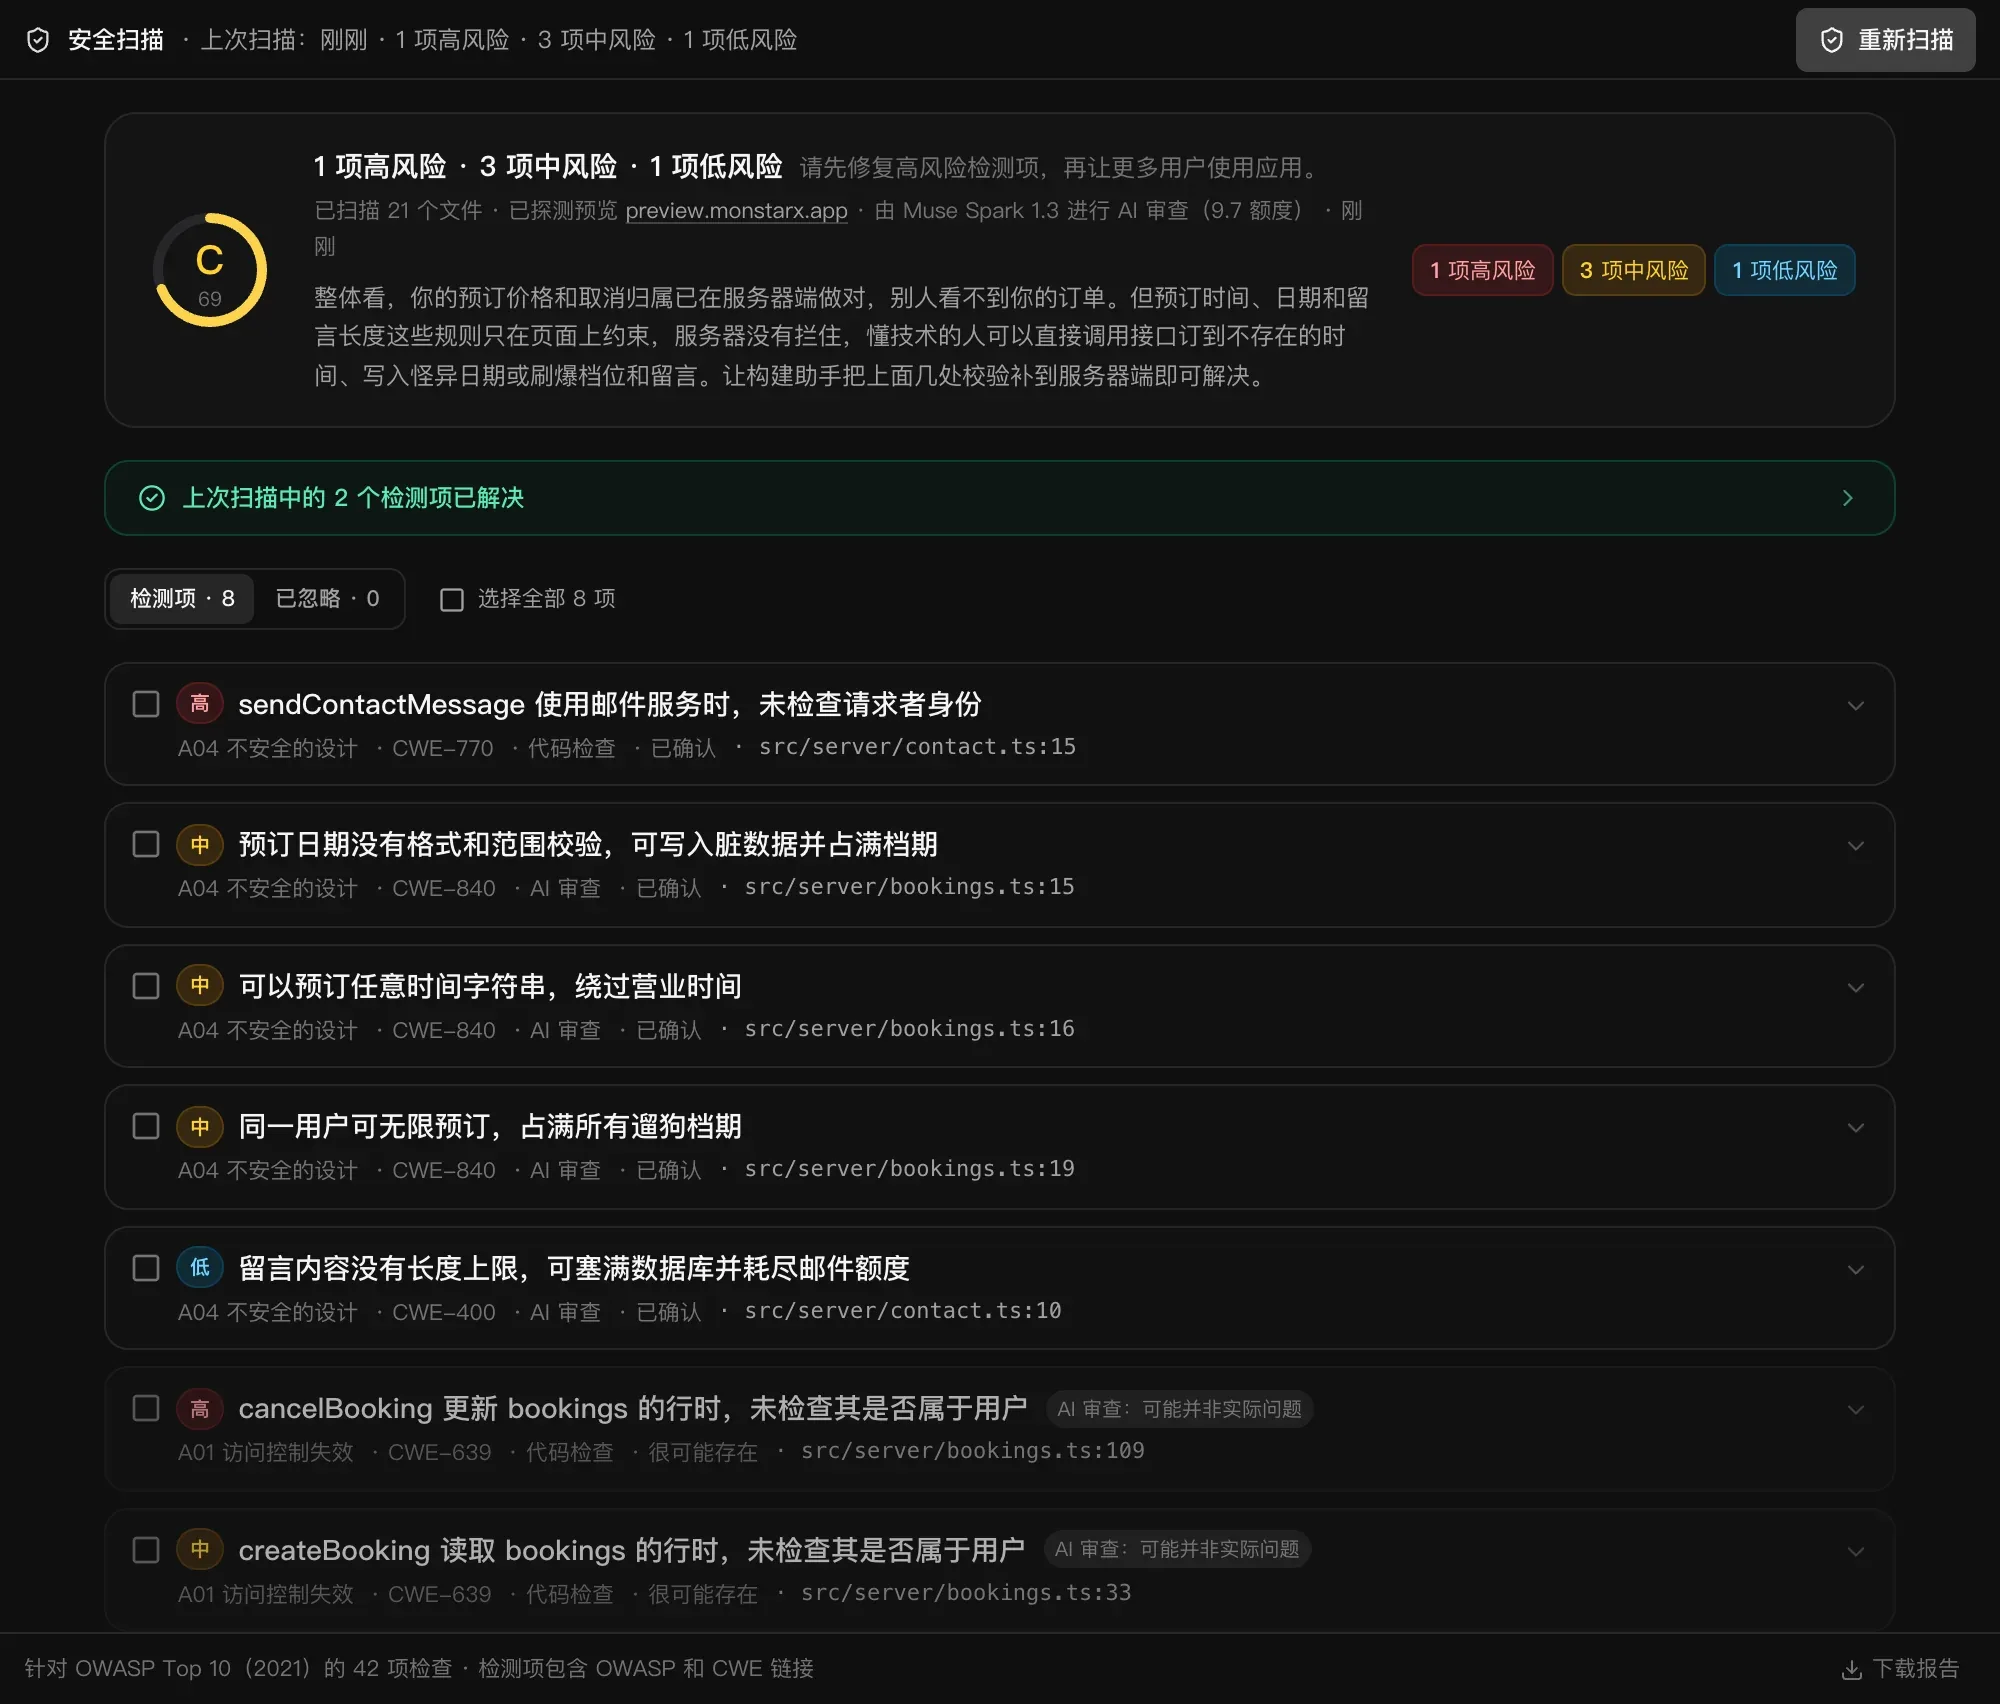Select checkbox for 同一用户可无限预订 finding

pos(146,1126)
